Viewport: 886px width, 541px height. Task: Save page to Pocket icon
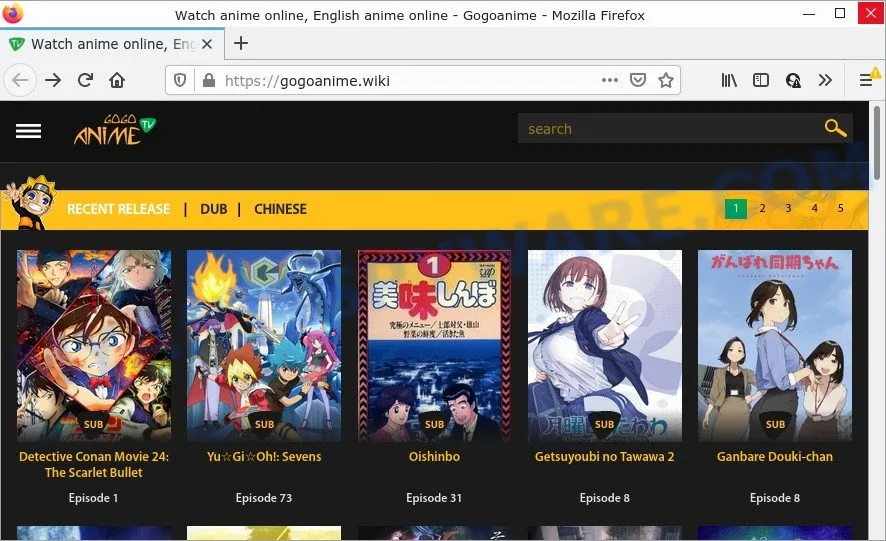(638, 80)
